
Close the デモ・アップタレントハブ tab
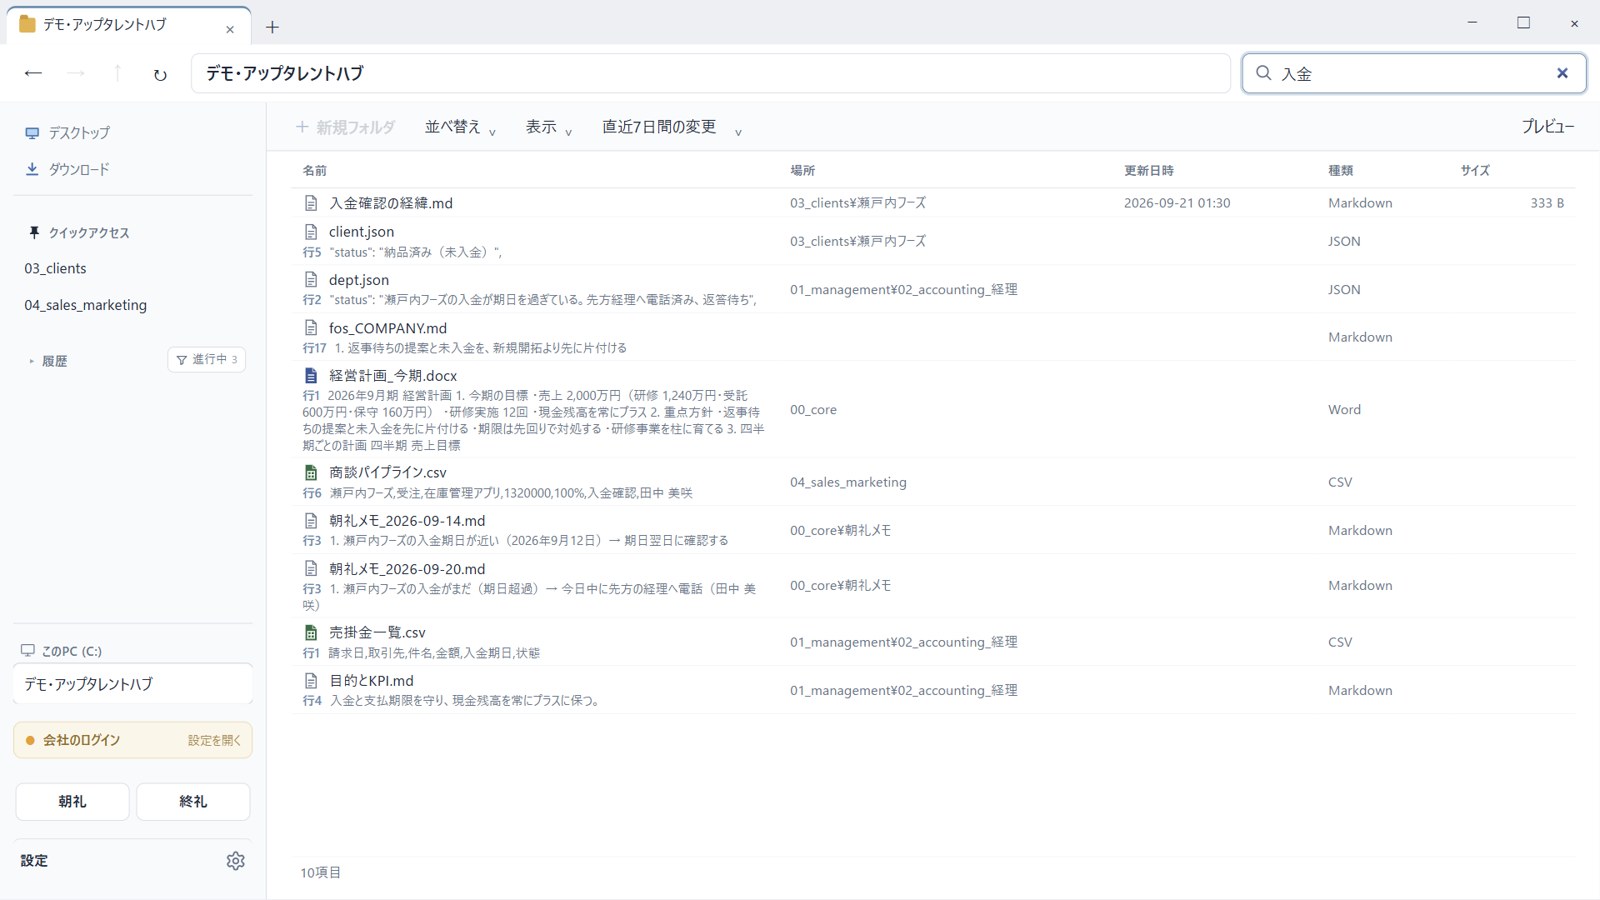point(230,29)
